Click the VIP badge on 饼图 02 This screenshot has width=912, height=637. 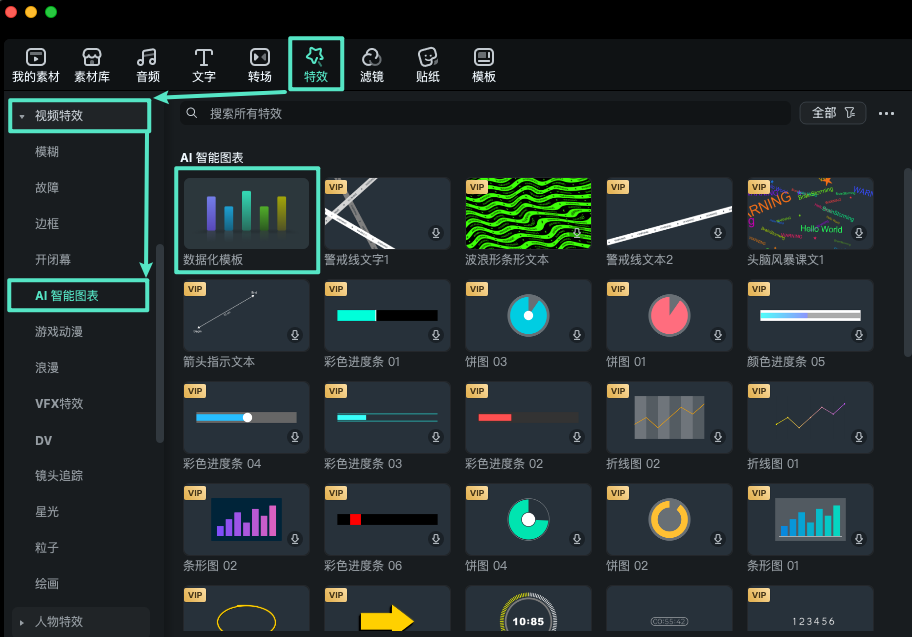point(618,493)
